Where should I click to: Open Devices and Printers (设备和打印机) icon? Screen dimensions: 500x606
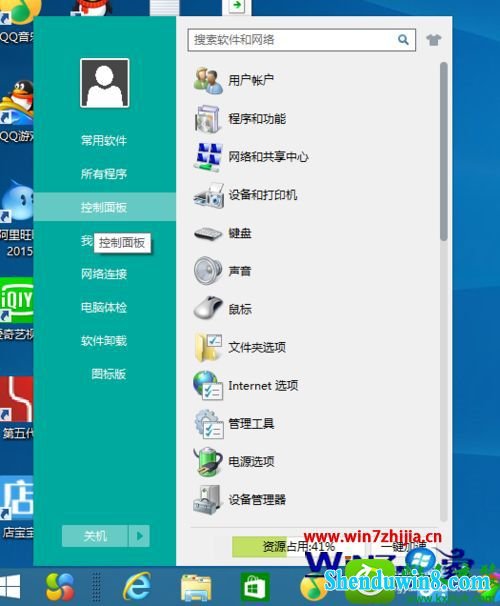(208, 195)
